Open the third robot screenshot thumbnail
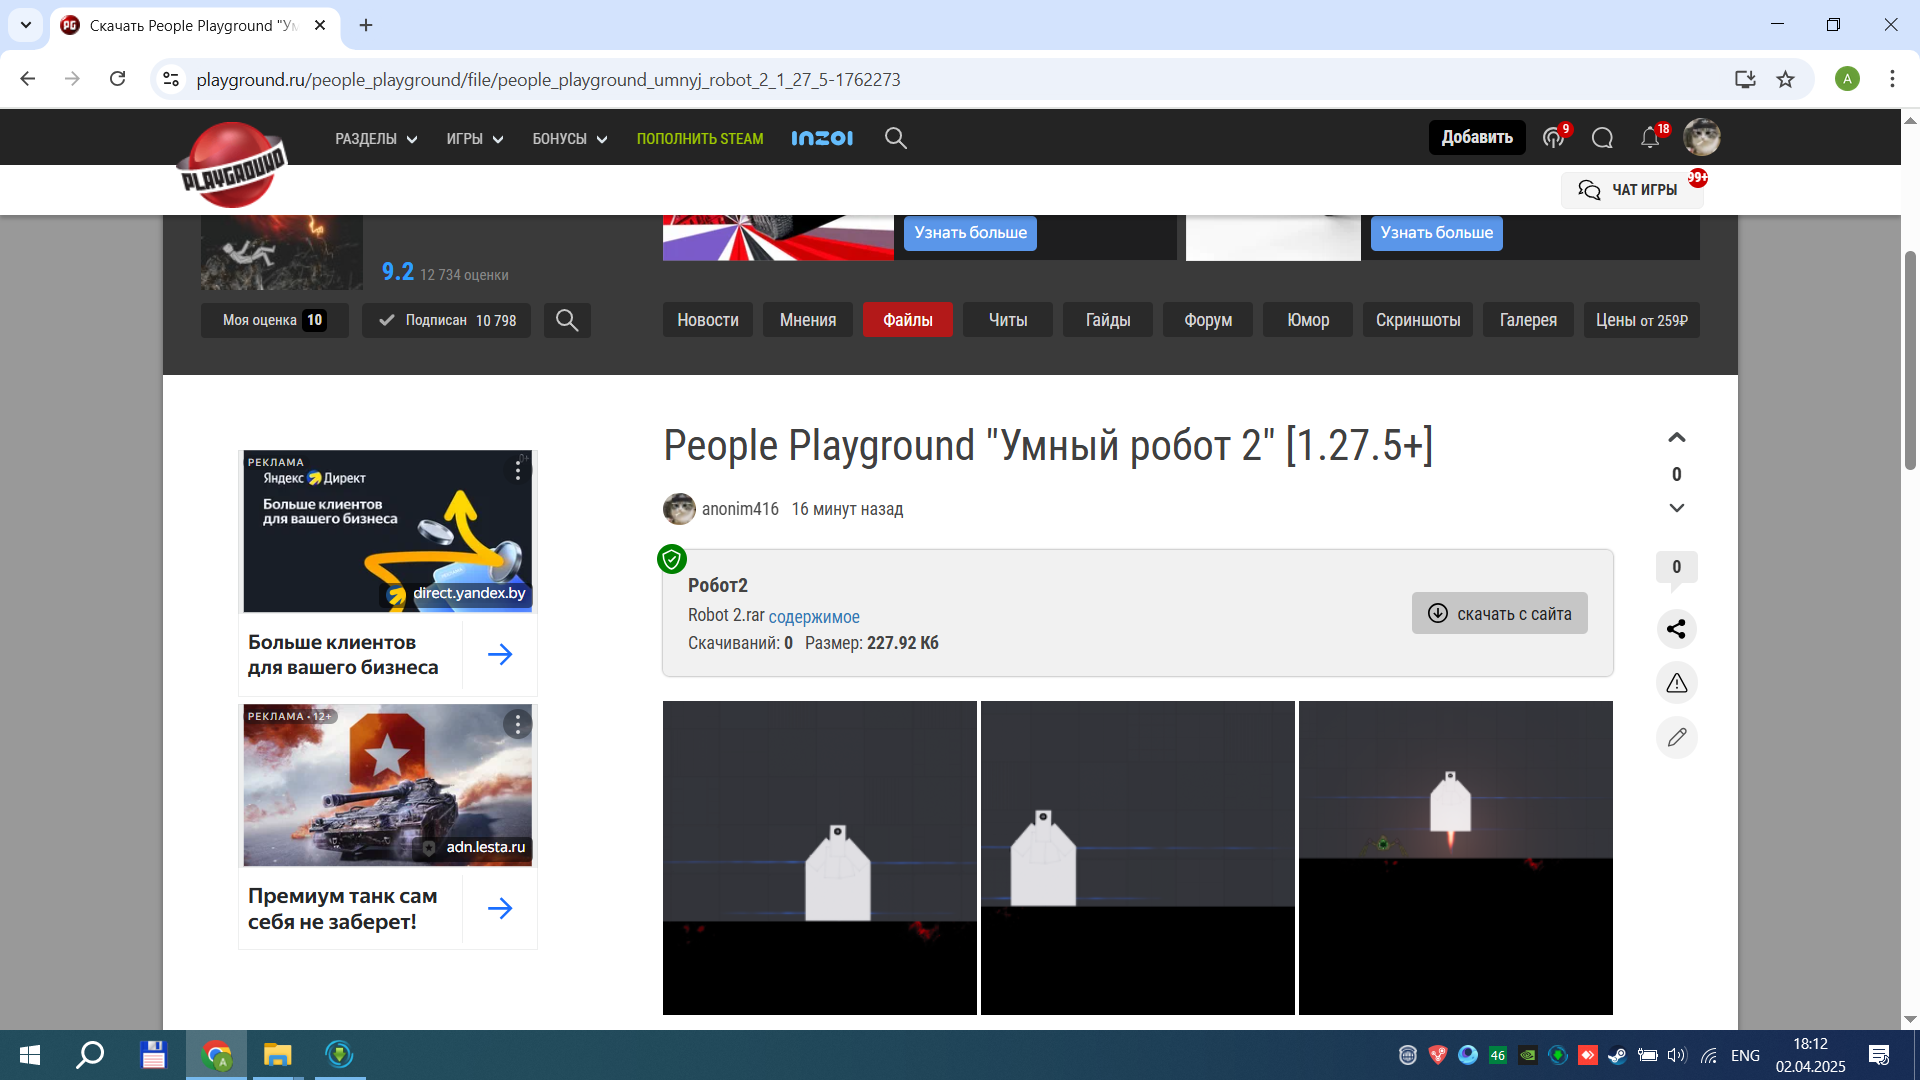Image resolution: width=1920 pixels, height=1080 pixels. click(1455, 857)
